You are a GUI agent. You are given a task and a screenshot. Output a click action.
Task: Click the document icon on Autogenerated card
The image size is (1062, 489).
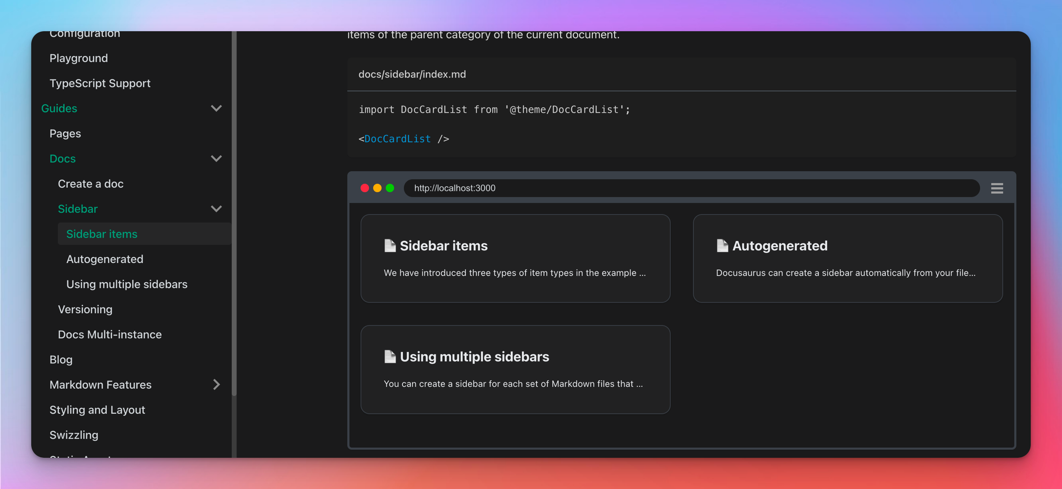(722, 246)
